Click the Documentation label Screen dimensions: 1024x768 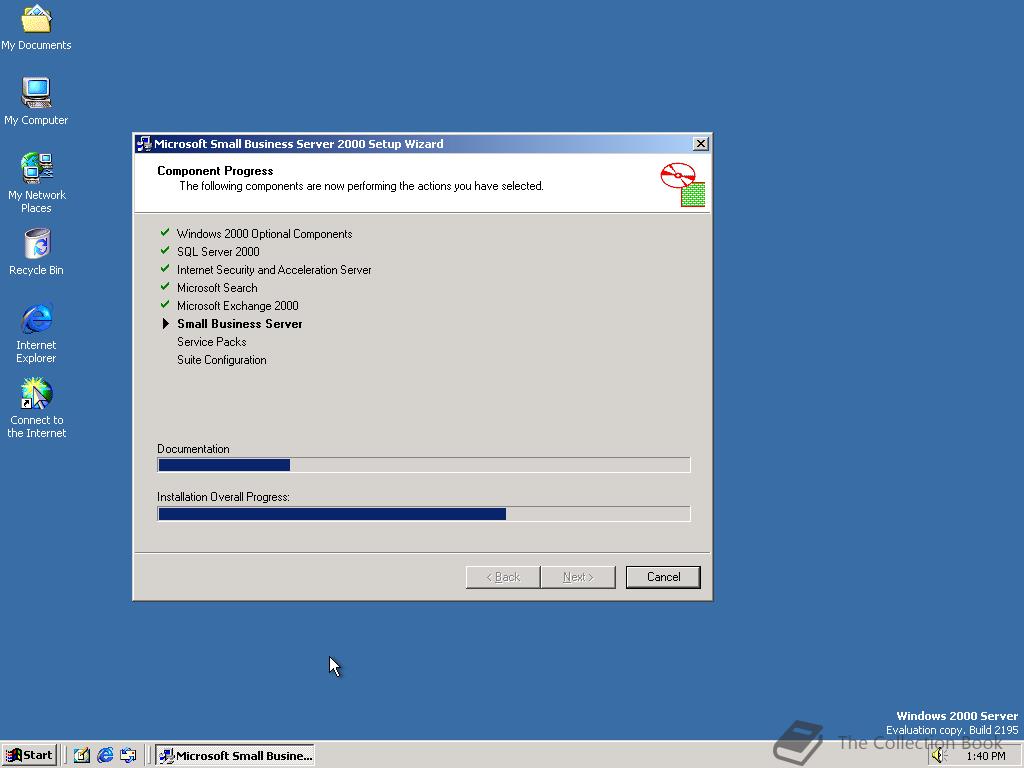tap(193, 449)
